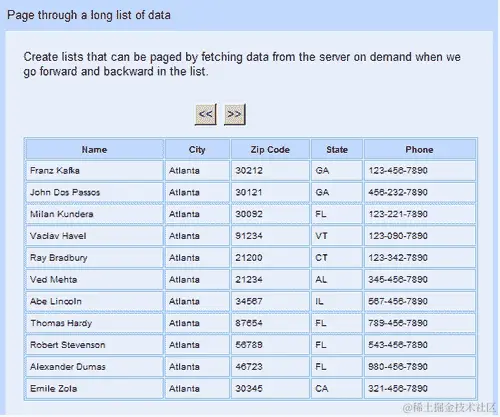The height and width of the screenshot is (417, 500).
Task: Select the 'Page through a long list of data' title
Action: coord(89,15)
